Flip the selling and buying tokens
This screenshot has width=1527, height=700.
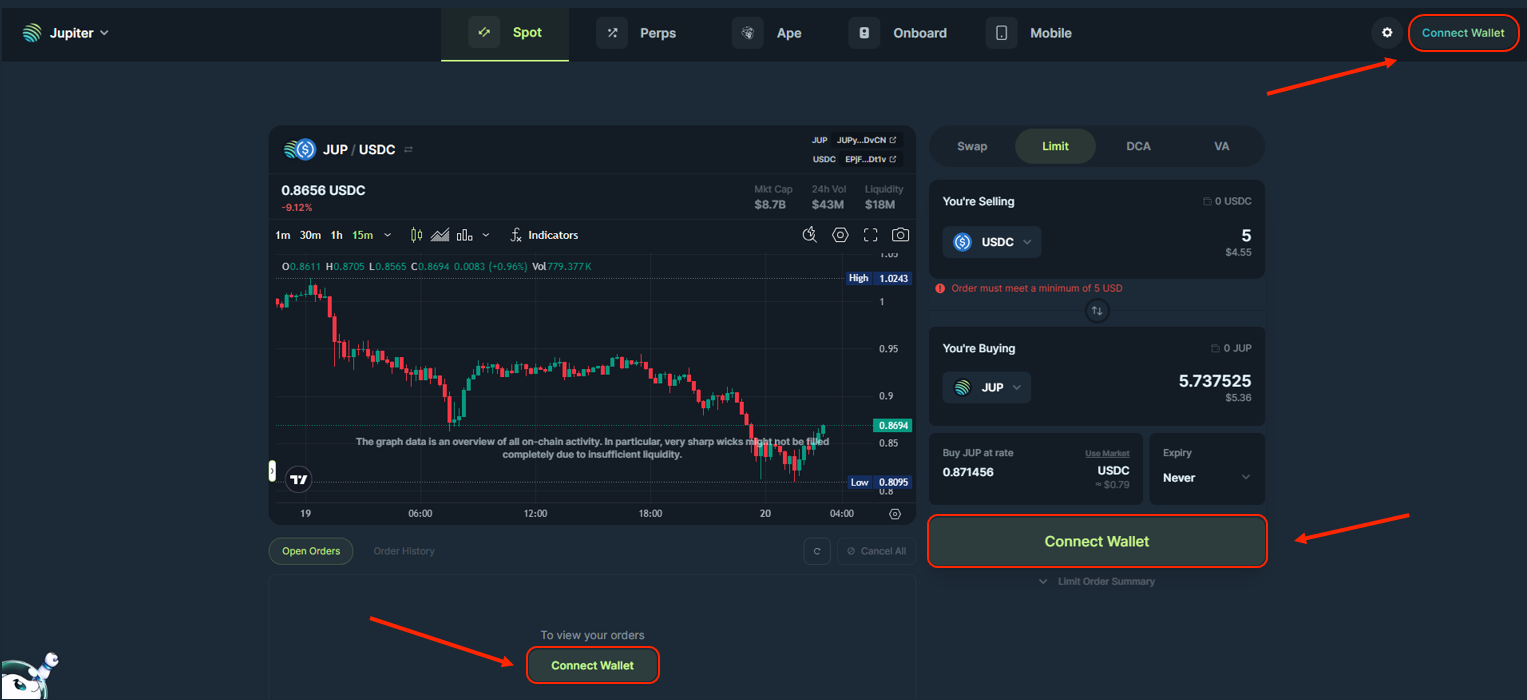pyautogui.click(x=1097, y=311)
